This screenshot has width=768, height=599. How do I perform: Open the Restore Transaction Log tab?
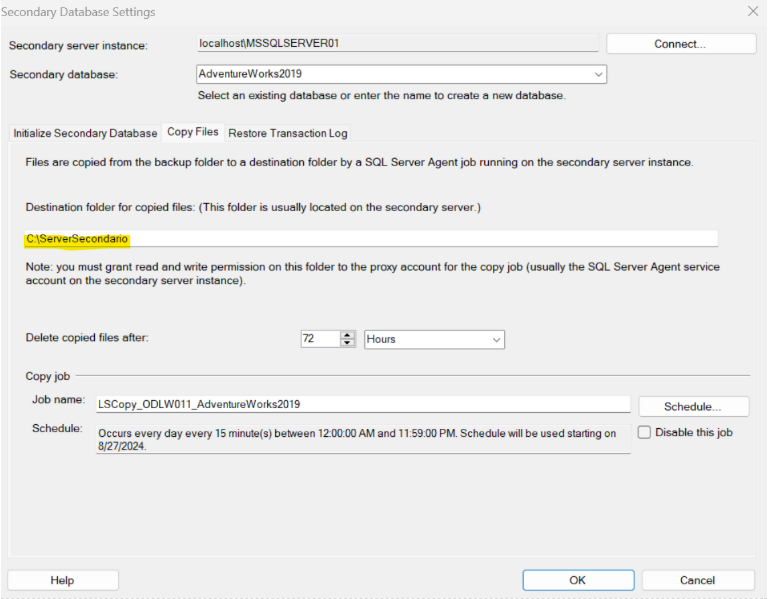coord(288,133)
